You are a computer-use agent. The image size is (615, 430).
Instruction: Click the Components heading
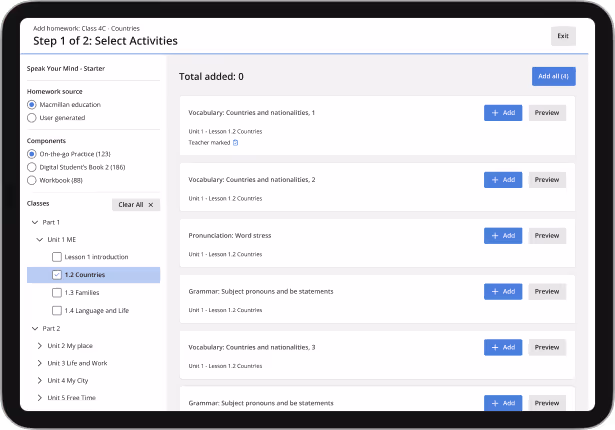46,141
